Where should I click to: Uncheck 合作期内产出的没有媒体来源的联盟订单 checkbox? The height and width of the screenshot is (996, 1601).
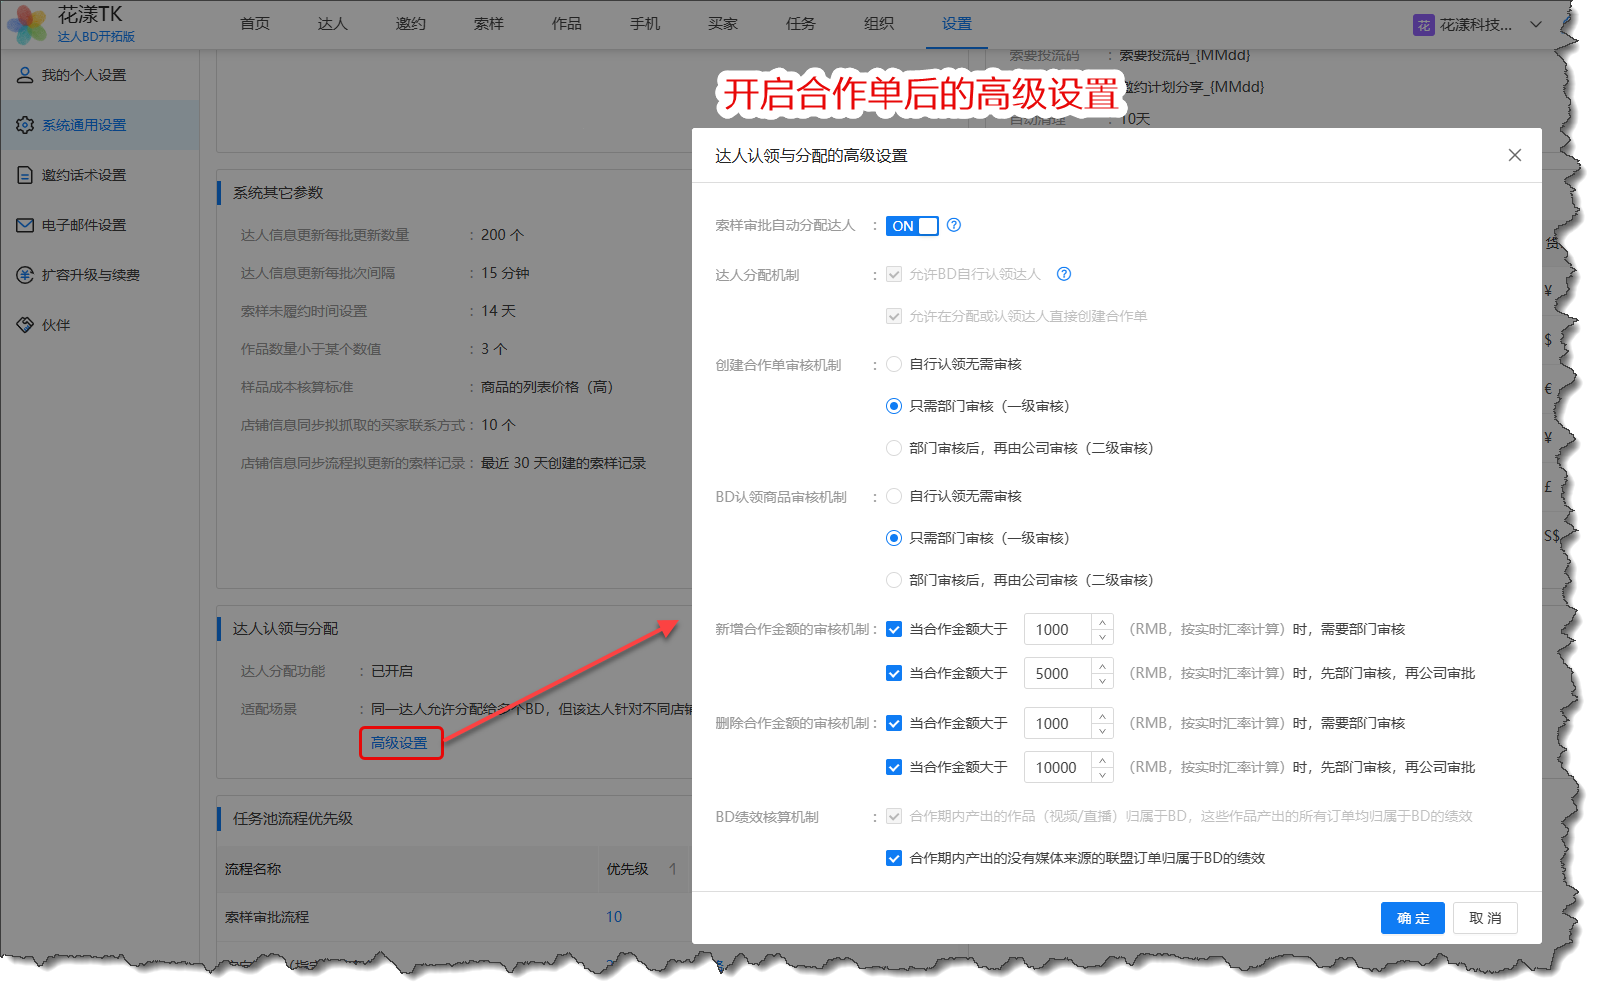894,858
